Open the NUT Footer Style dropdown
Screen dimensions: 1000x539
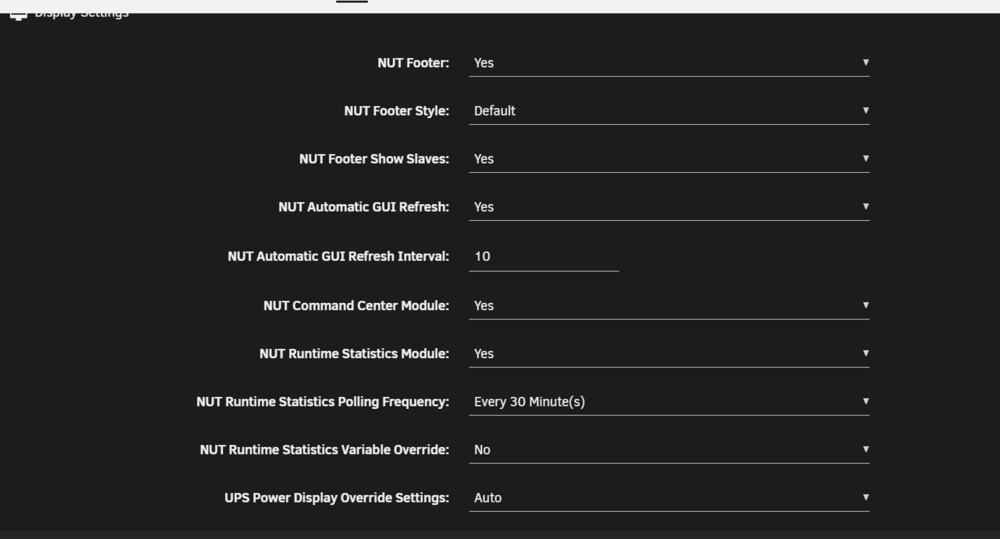coord(669,111)
